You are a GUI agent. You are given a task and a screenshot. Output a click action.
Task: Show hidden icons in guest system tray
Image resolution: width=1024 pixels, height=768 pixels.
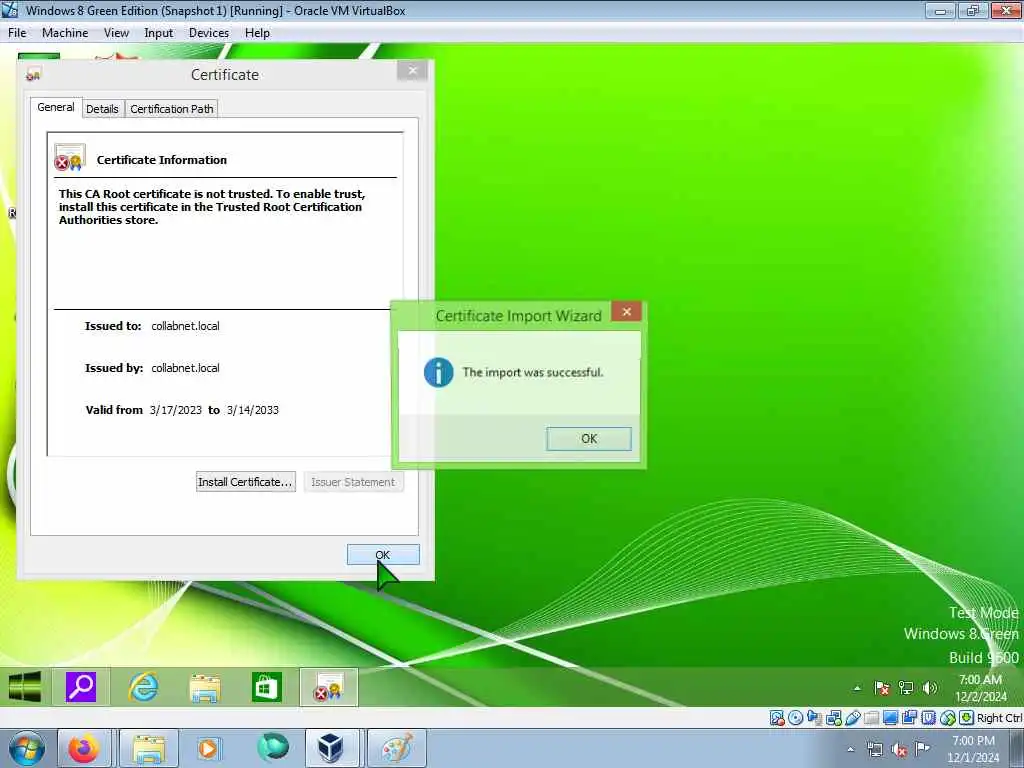[857, 688]
